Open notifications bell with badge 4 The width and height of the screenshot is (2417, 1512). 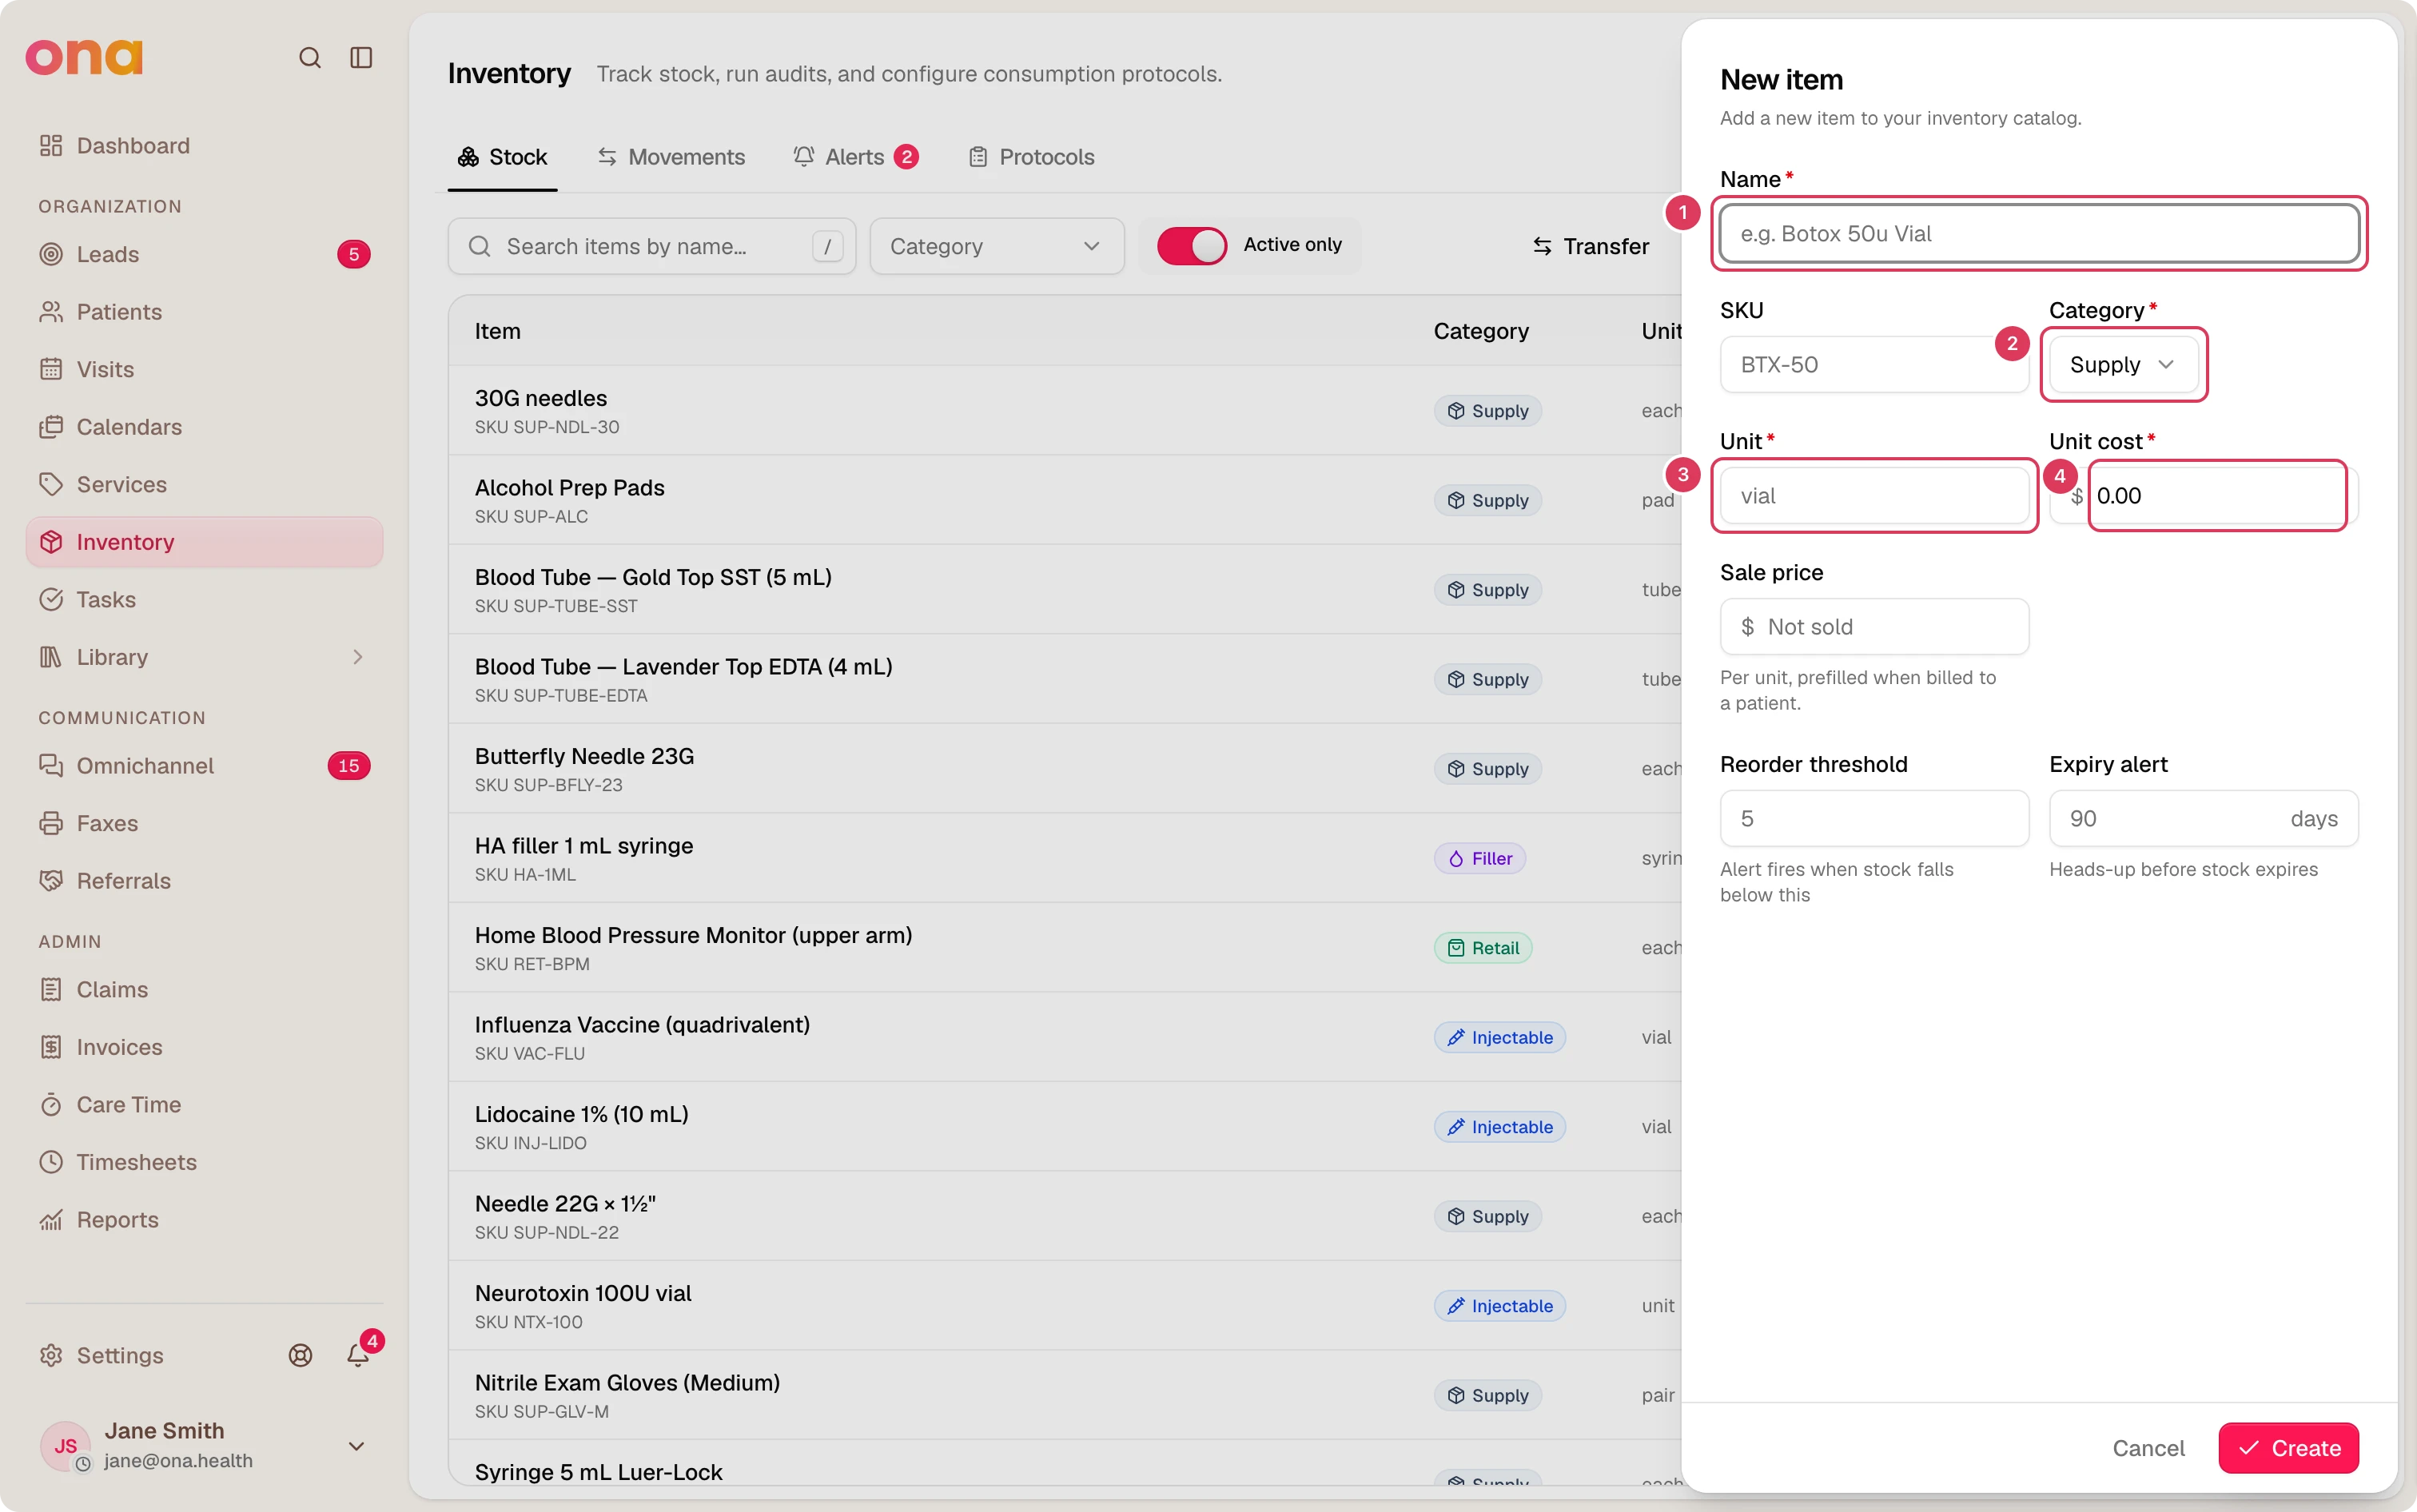coord(358,1355)
